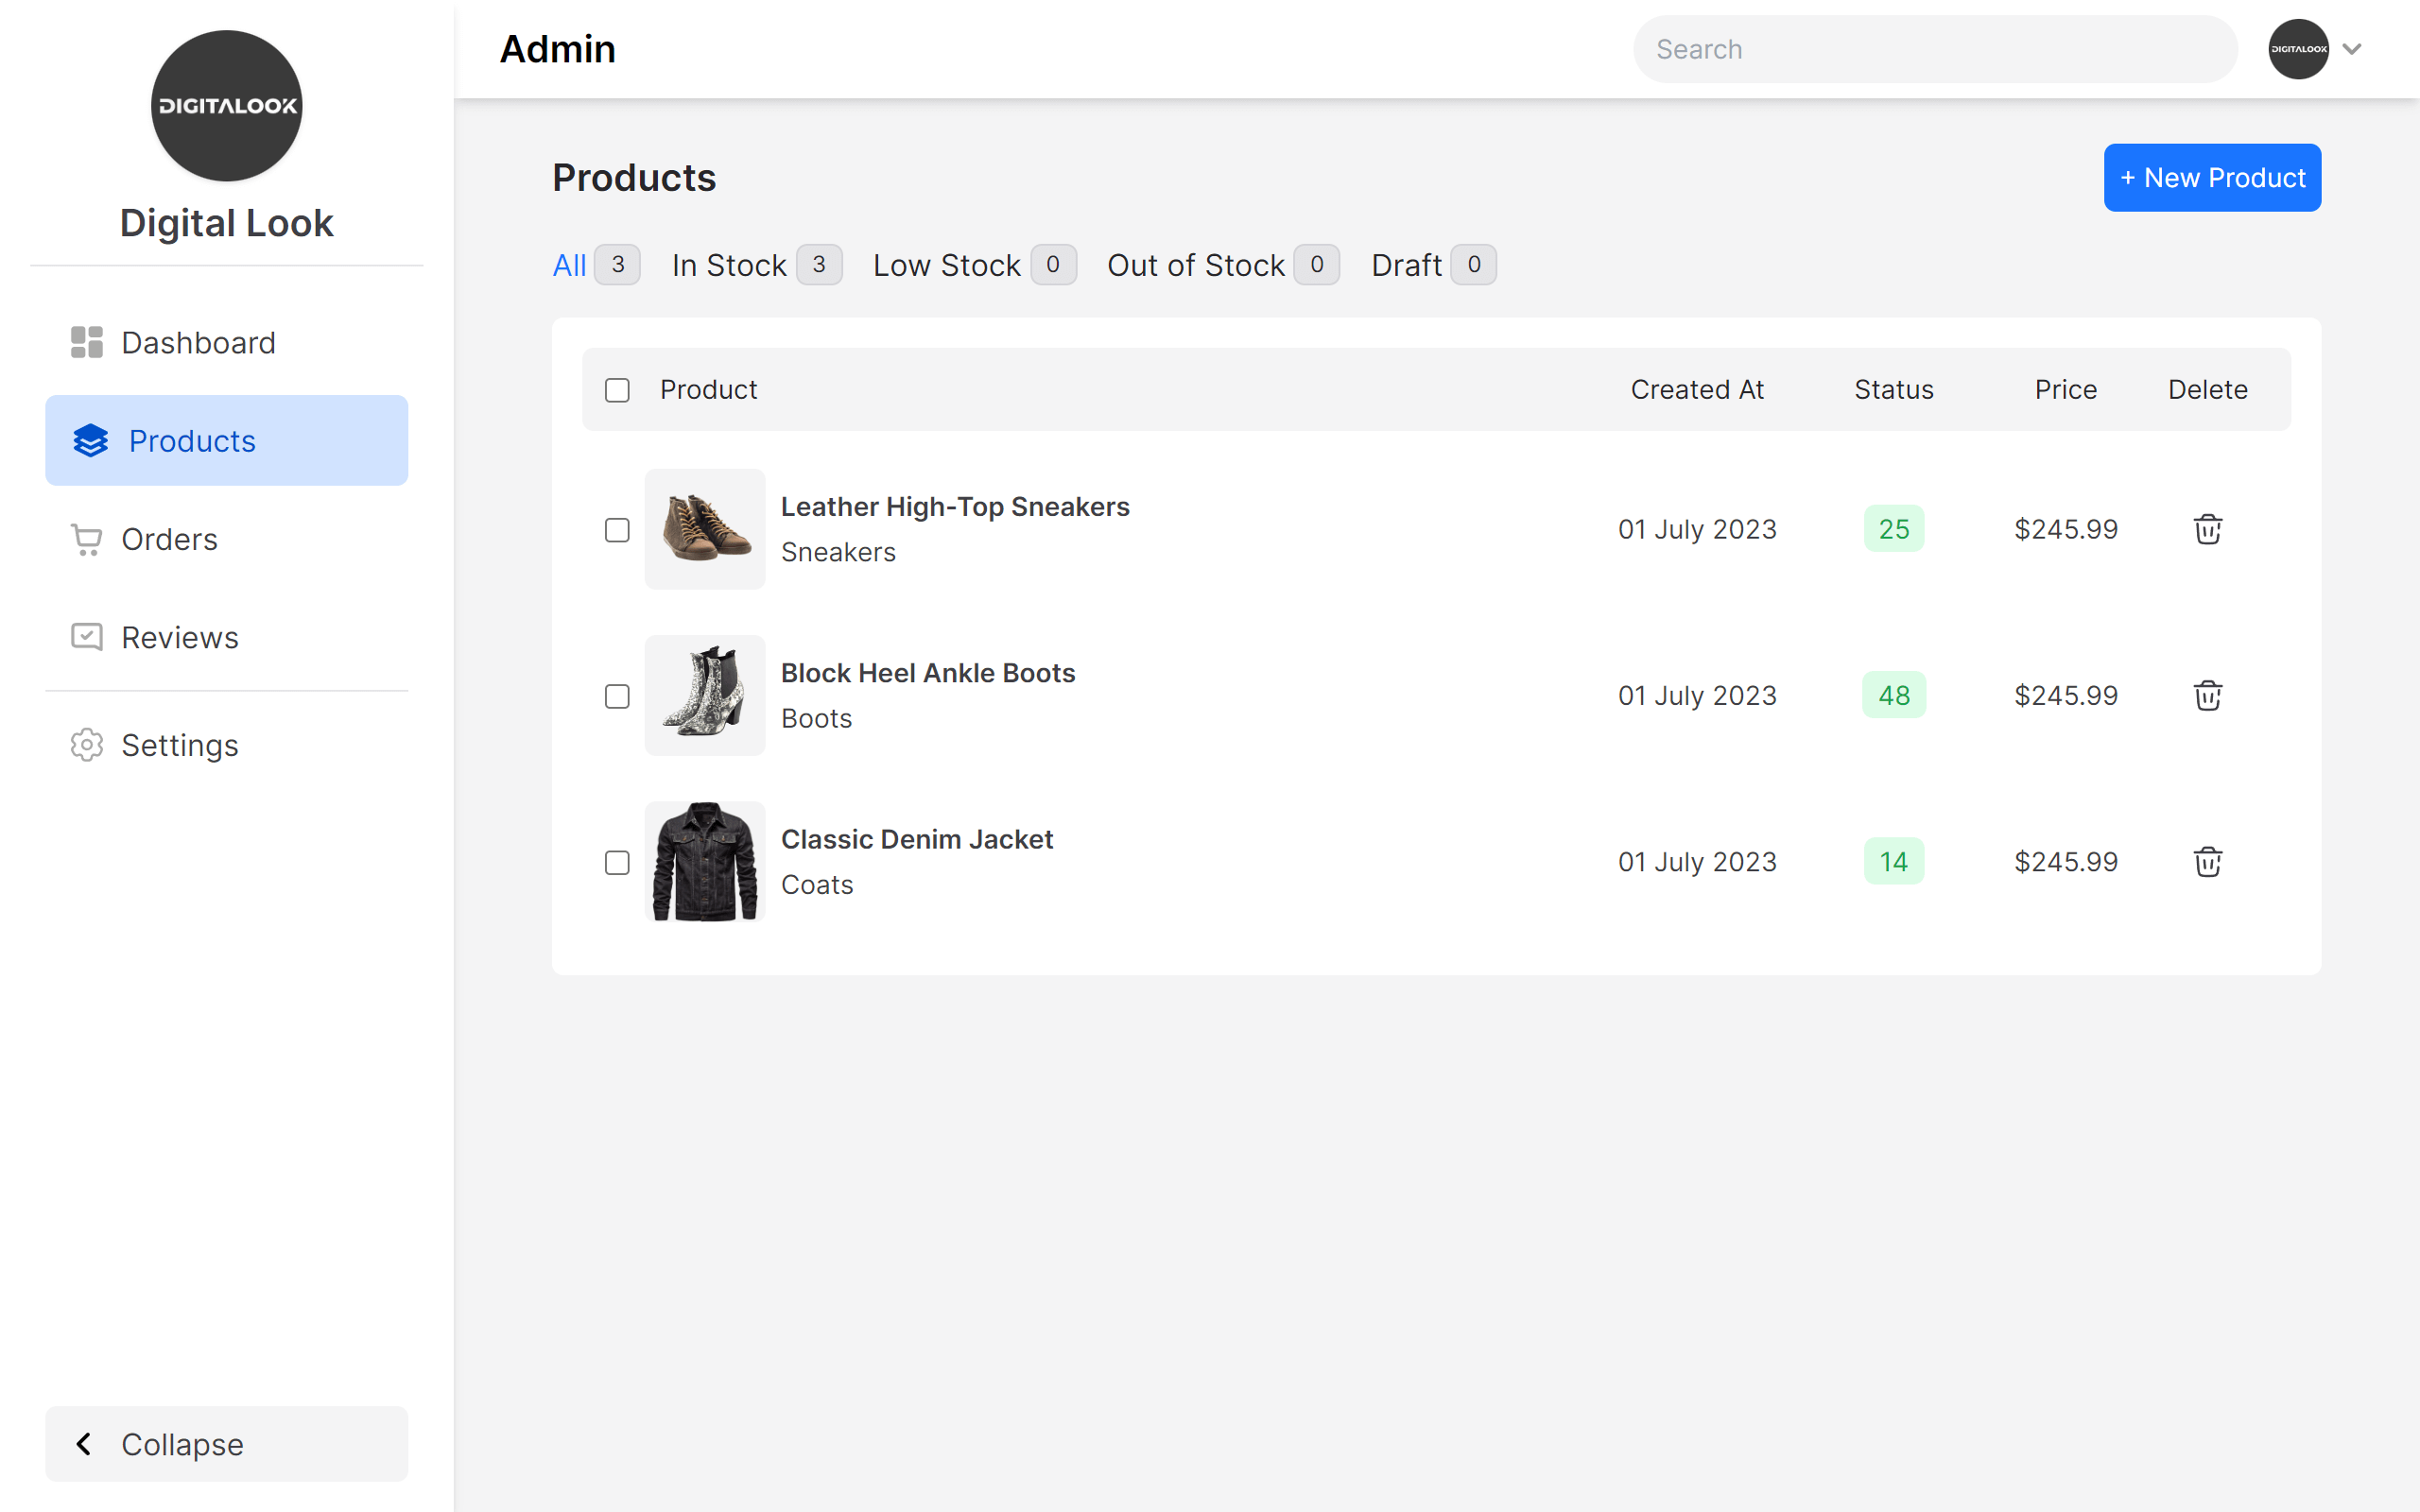This screenshot has width=2420, height=1512.
Task: Click the Orders shopping cart icon
Action: 87,539
